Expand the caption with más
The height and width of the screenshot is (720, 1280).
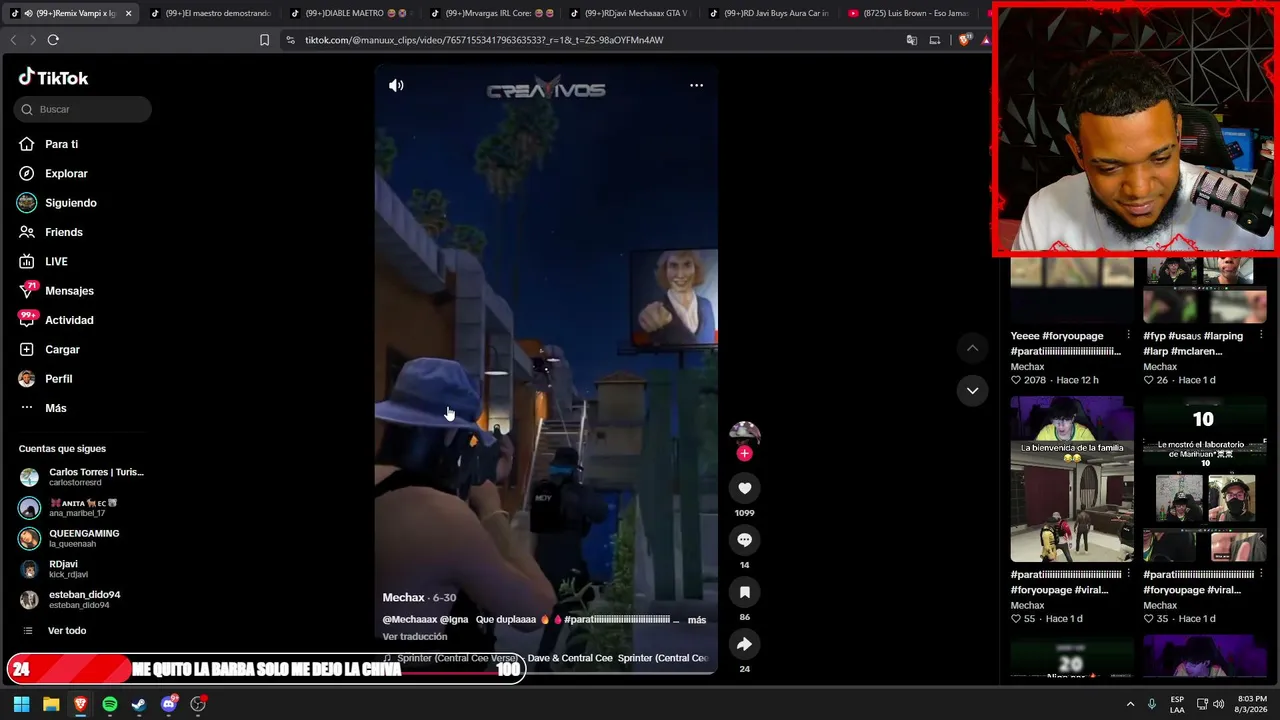tap(697, 620)
